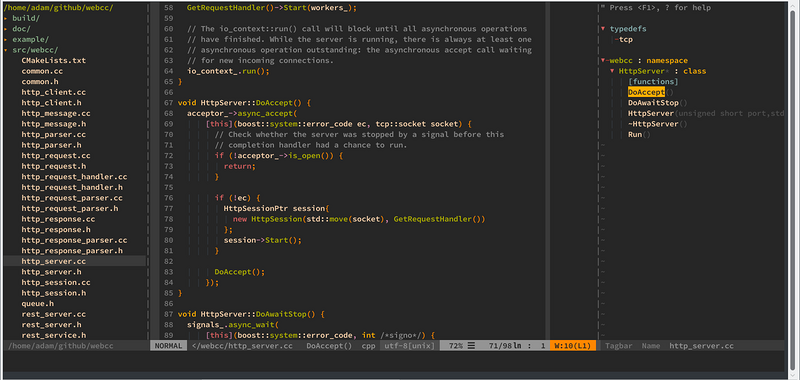Jump to highlighted DoAccept tag in Tagbar
Image resolution: width=800 pixels, height=380 pixels.
coord(646,92)
